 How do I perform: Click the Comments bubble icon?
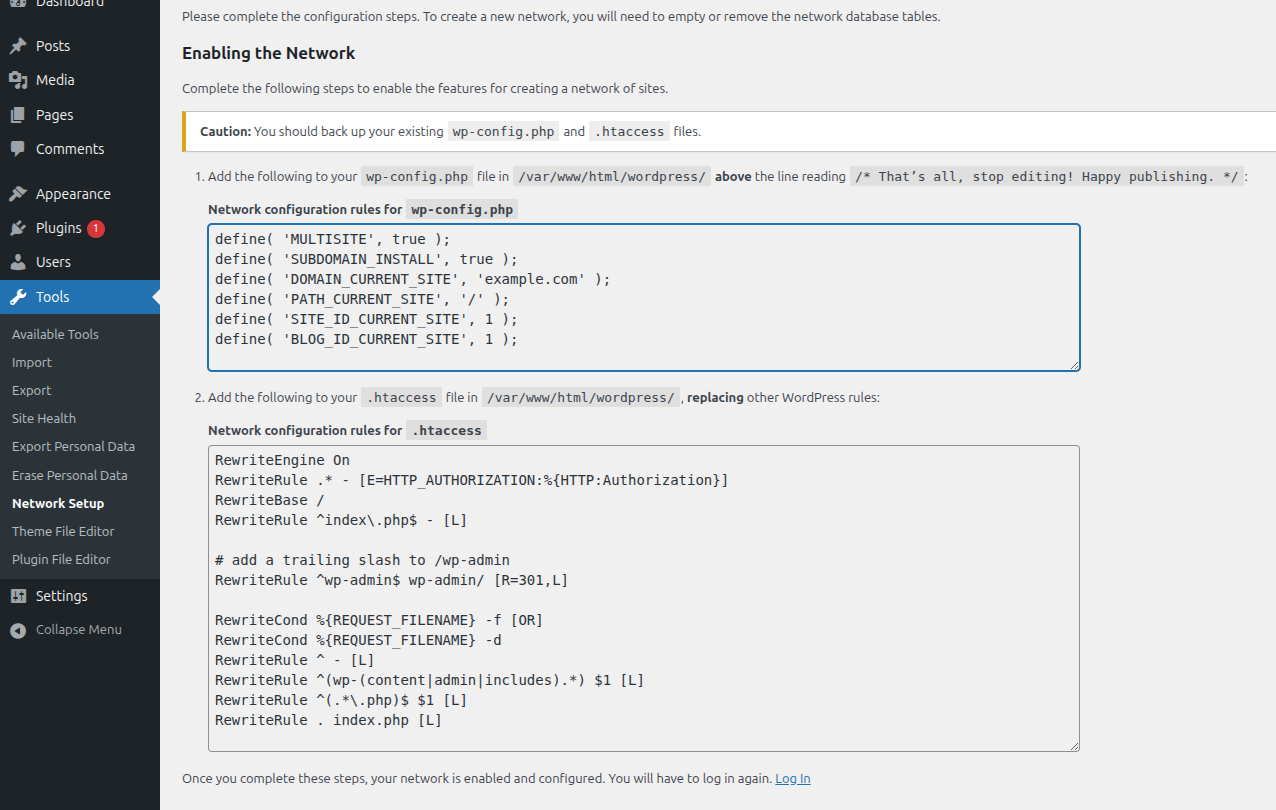(18, 149)
